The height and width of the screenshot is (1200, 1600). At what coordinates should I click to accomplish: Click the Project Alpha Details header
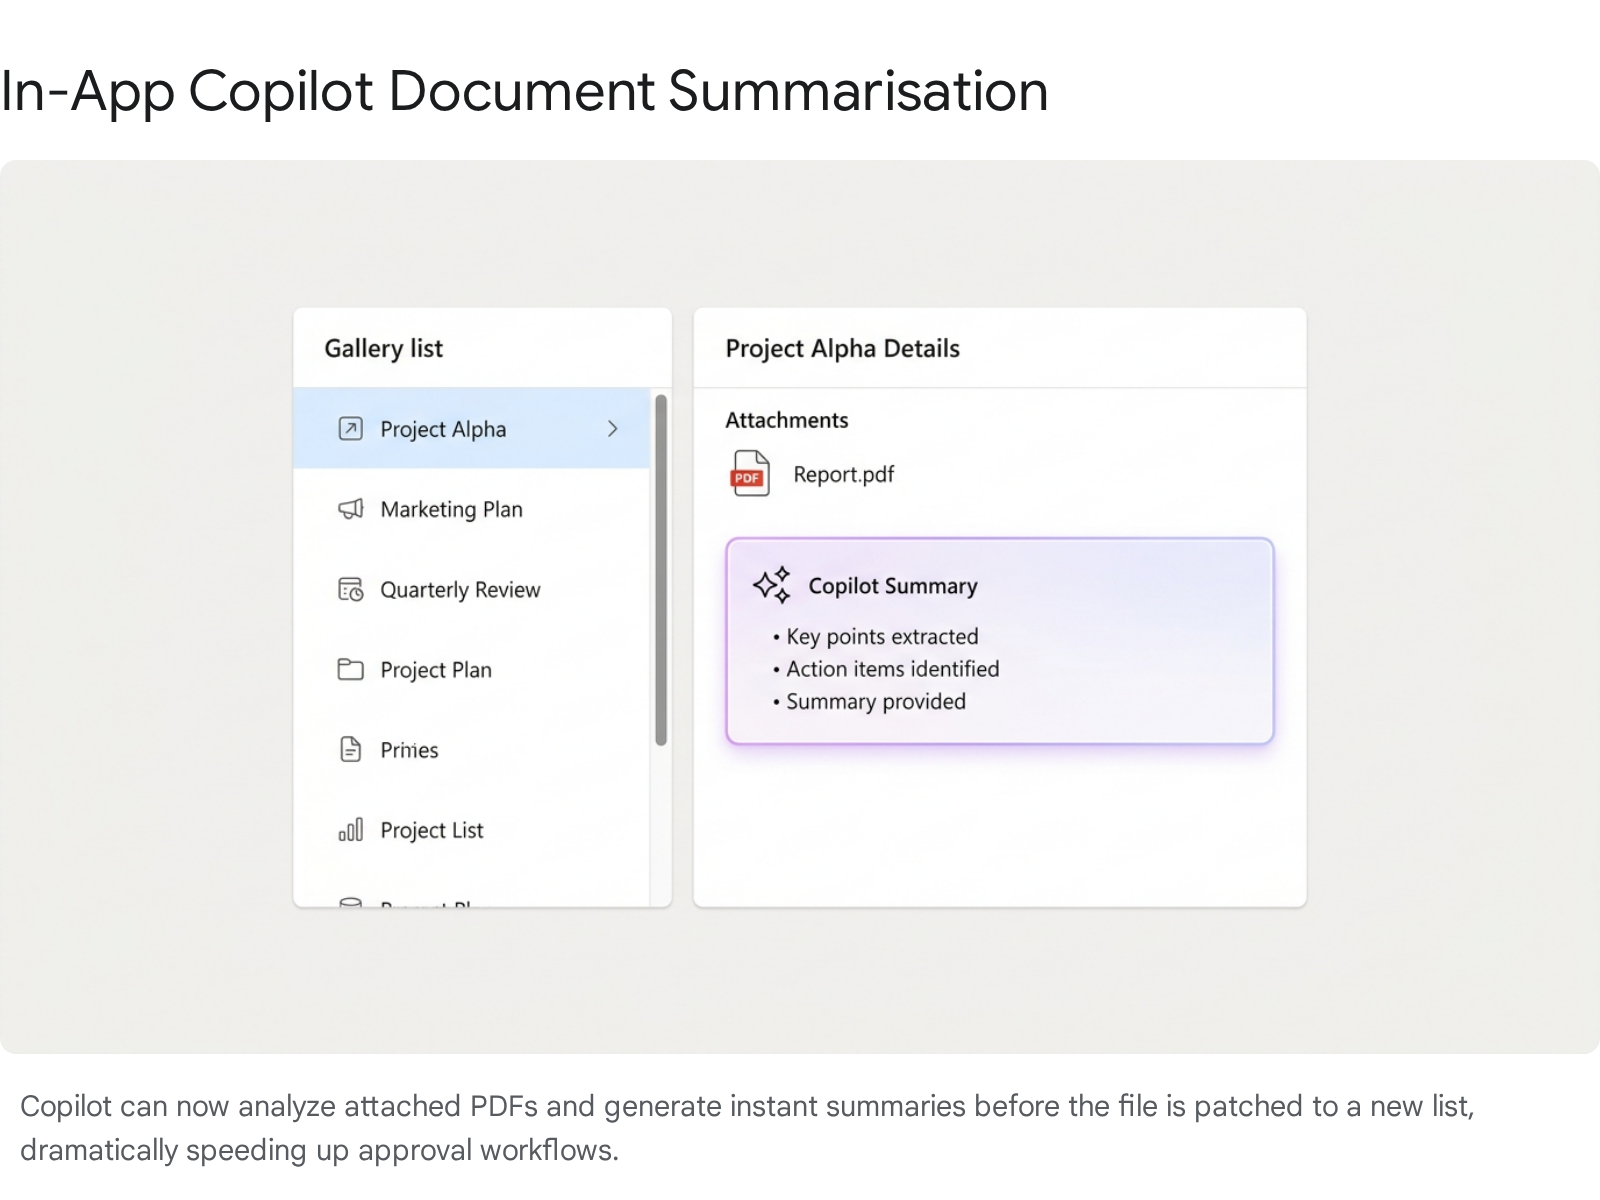click(842, 348)
